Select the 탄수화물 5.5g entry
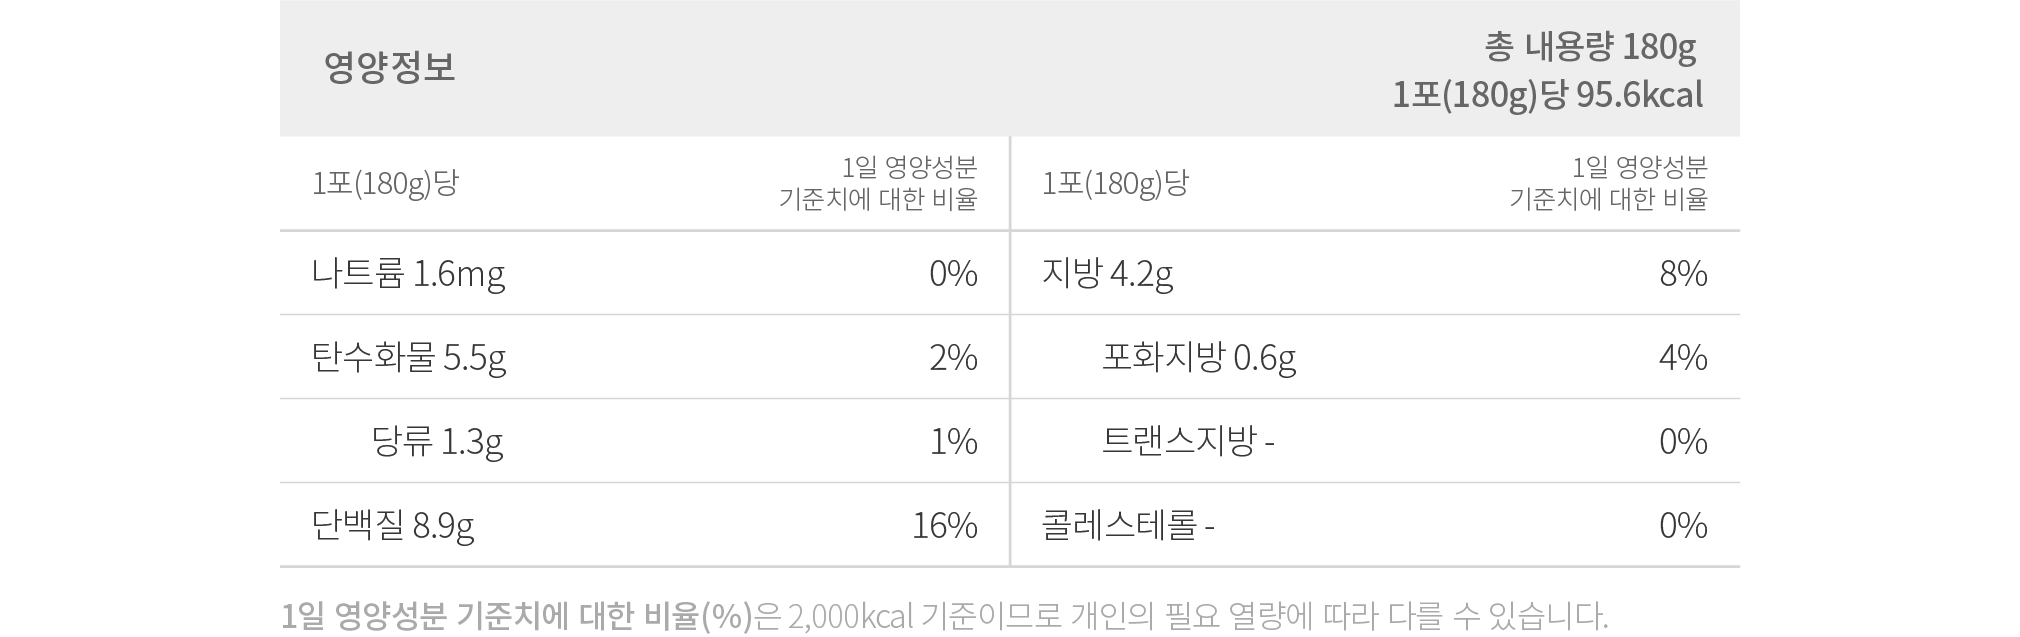Image resolution: width=2020 pixels, height=637 pixels. [x=409, y=358]
